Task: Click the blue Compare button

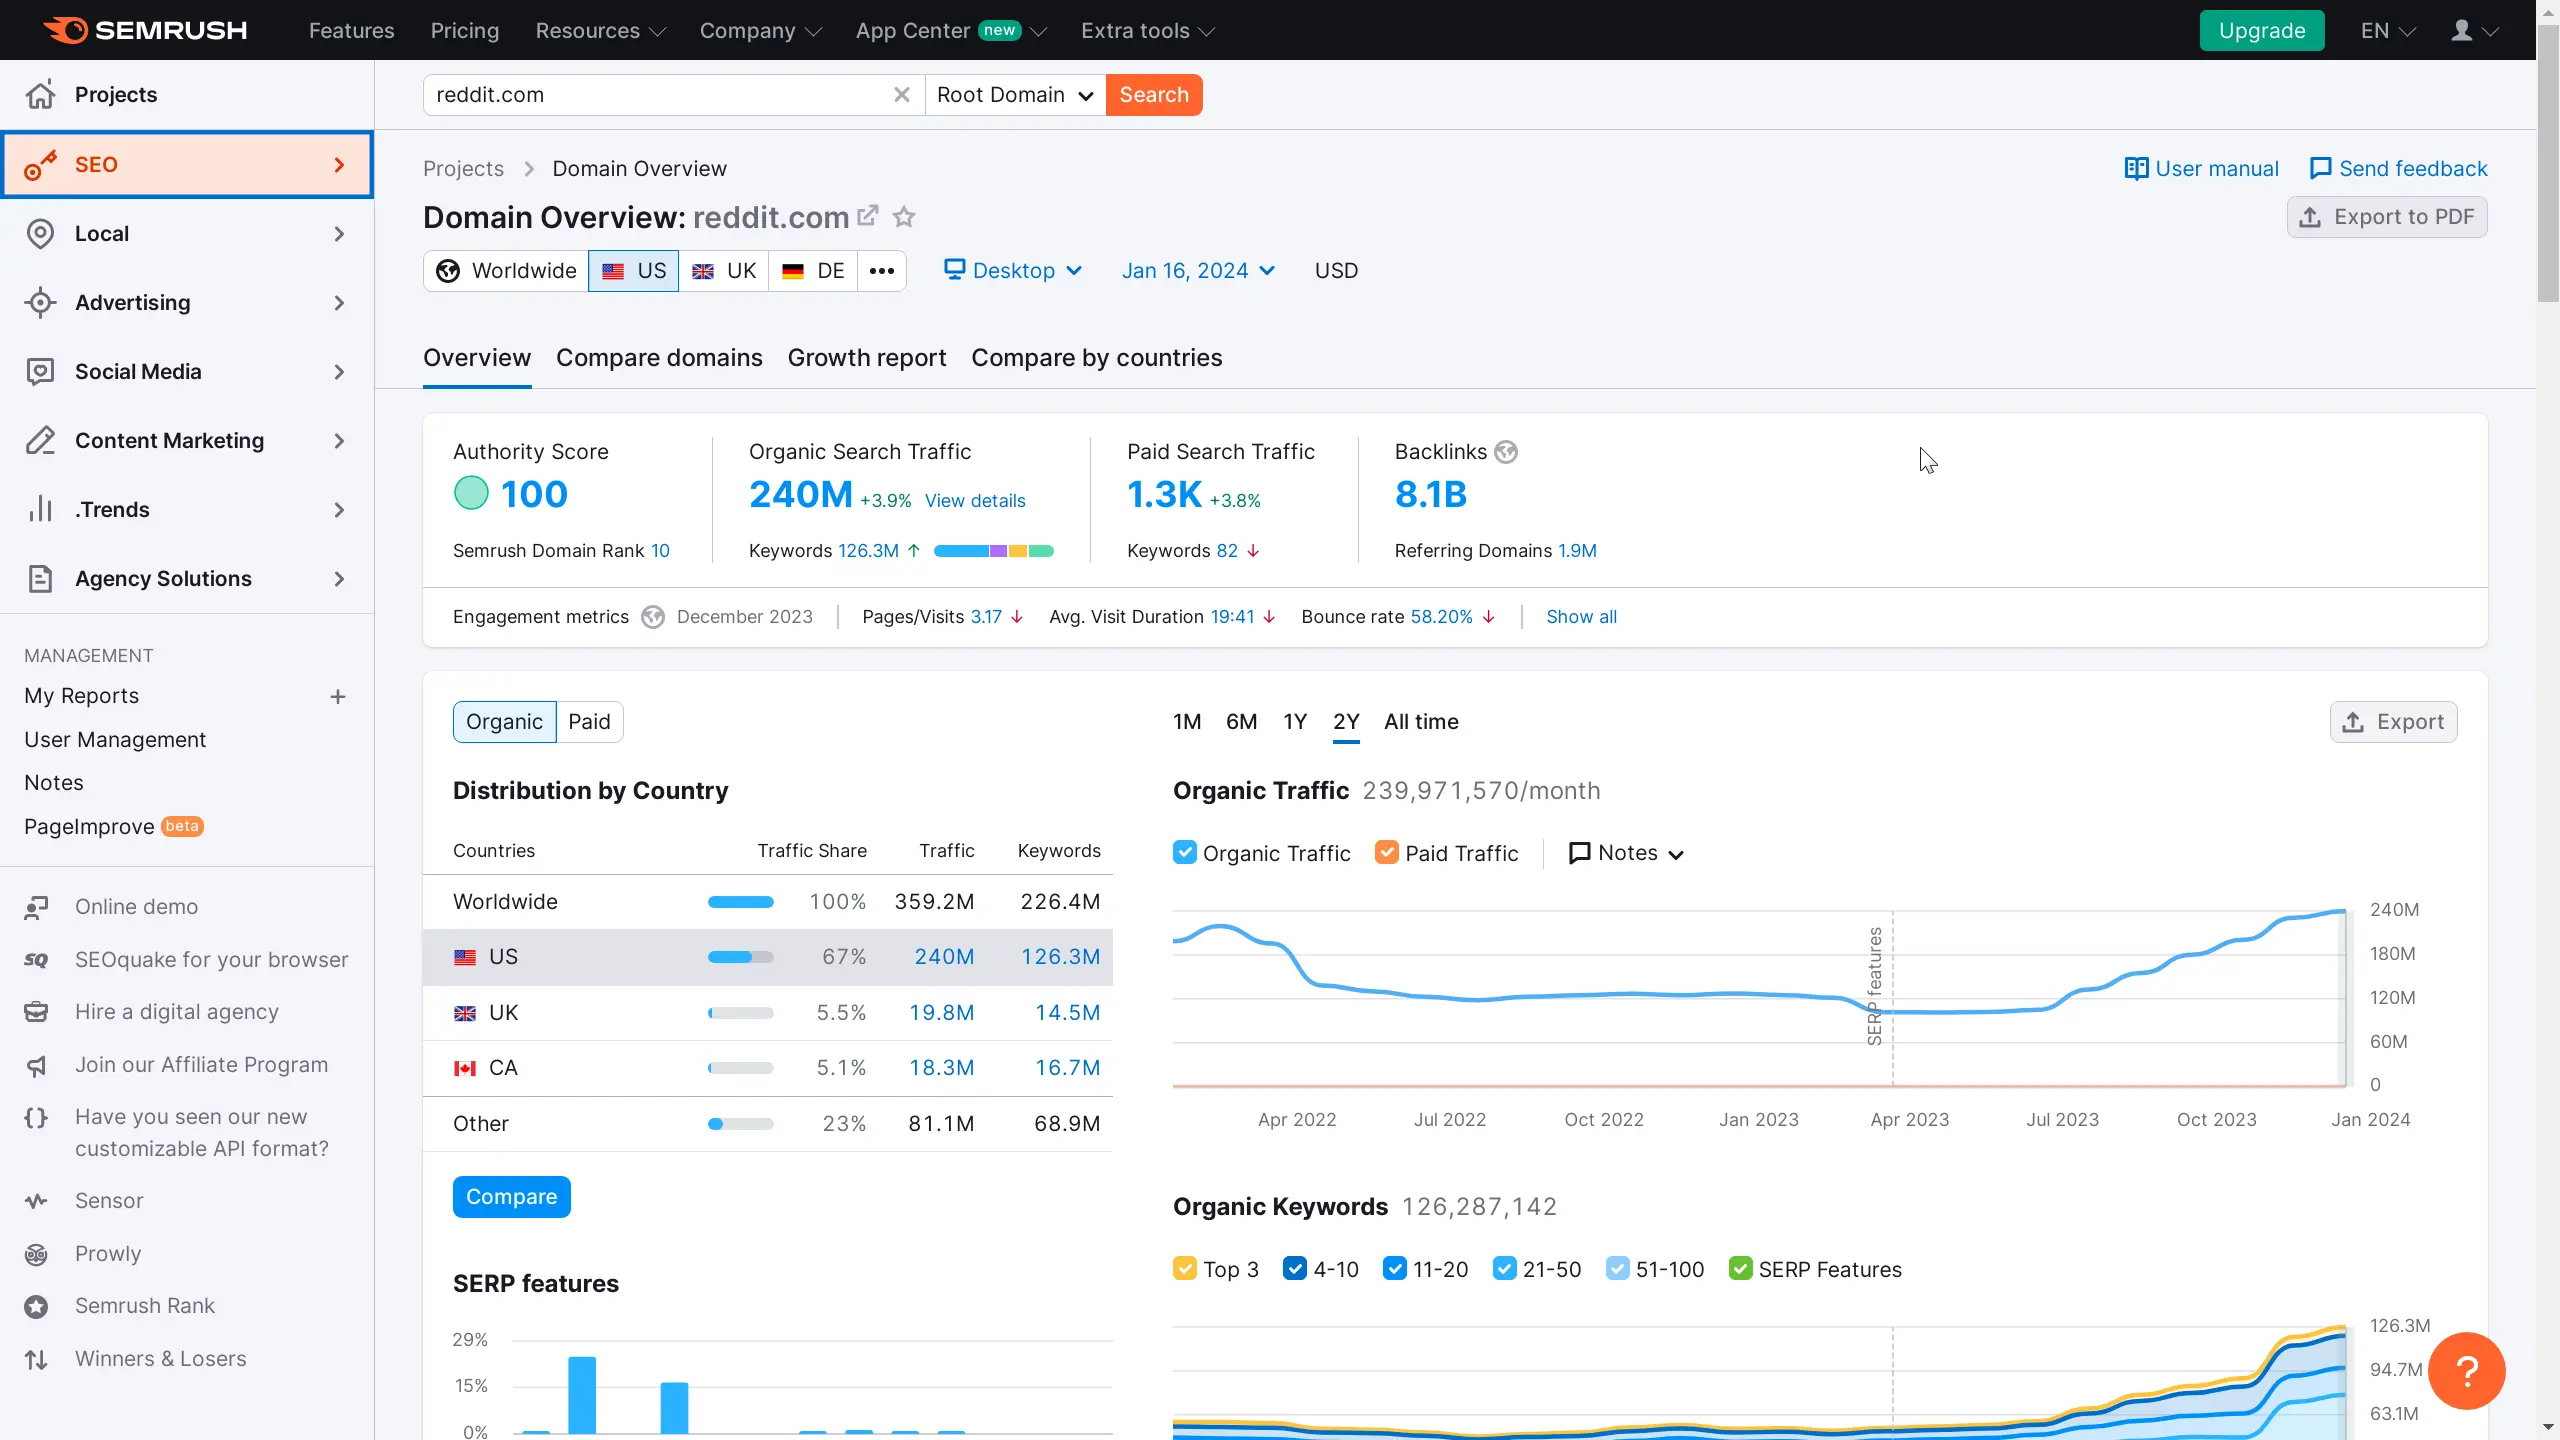Action: 511,1197
